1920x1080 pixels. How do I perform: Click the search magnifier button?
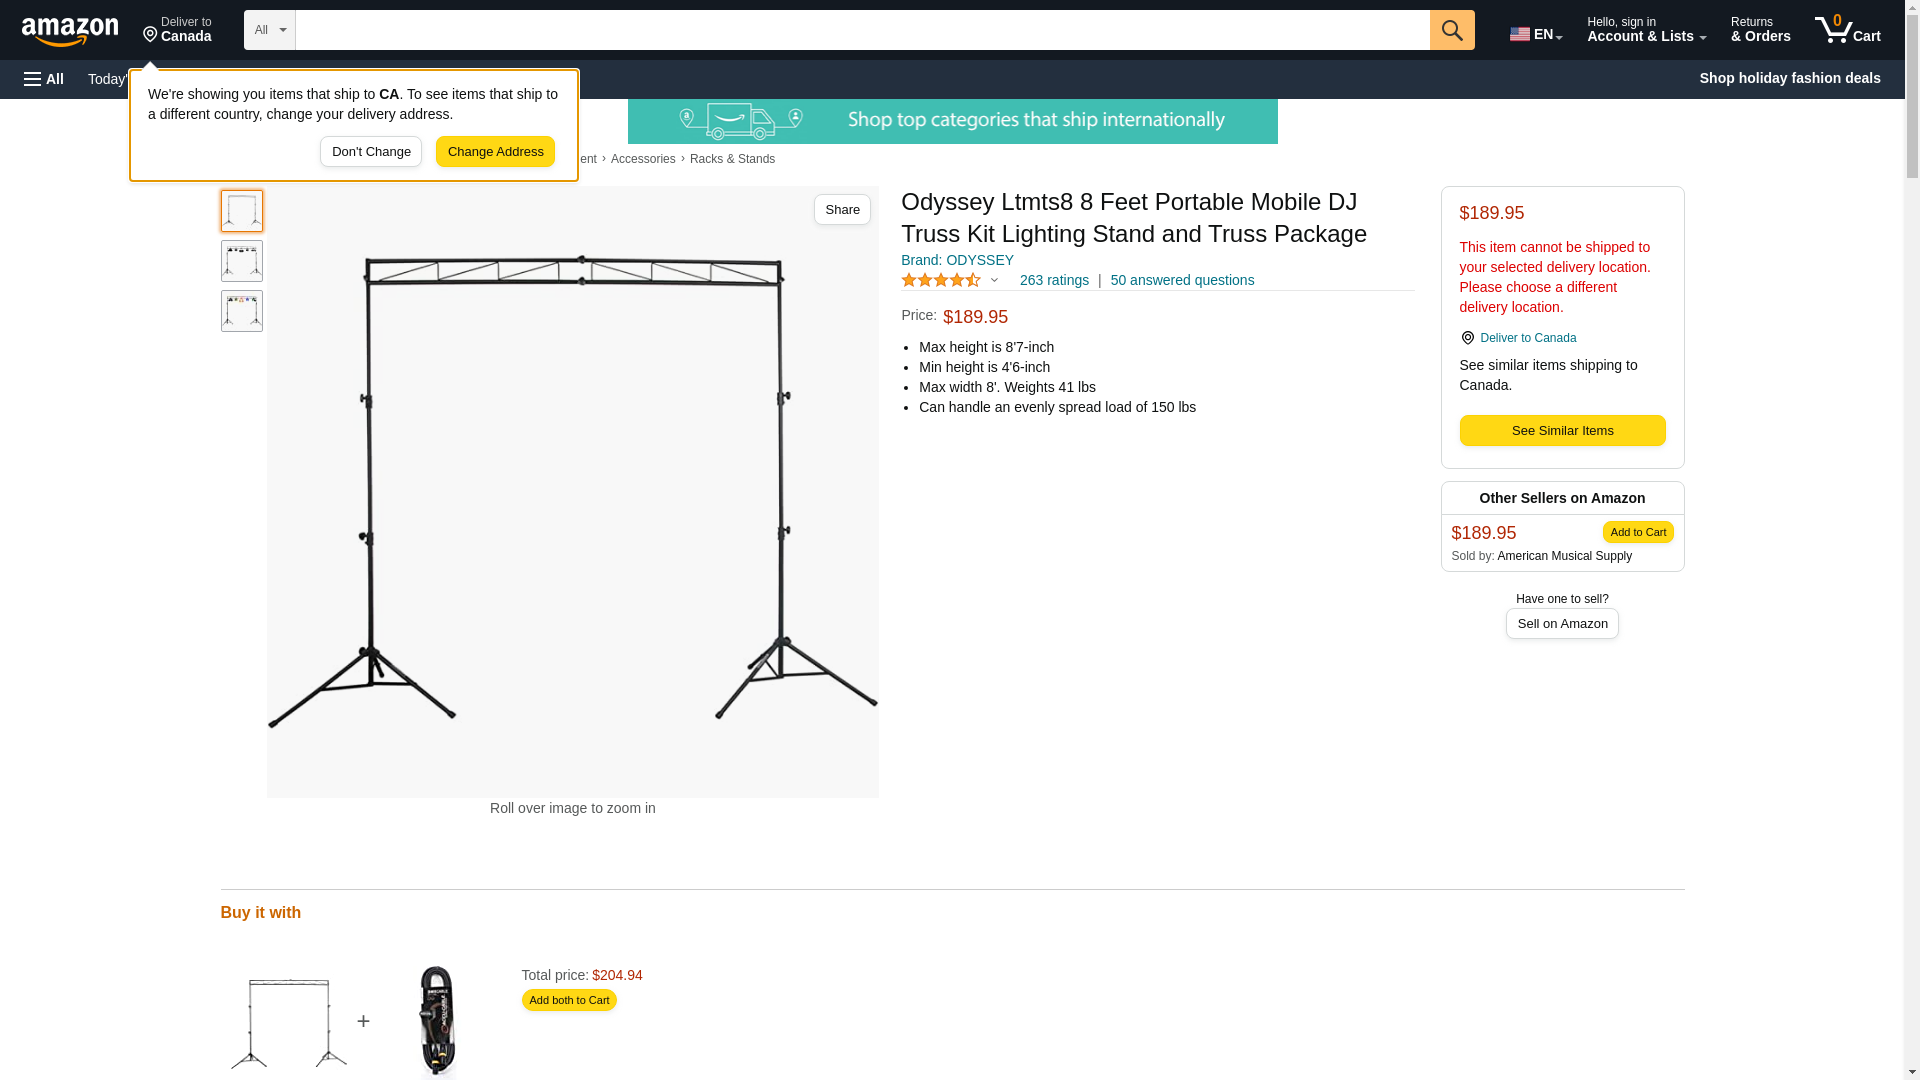(x=1452, y=30)
